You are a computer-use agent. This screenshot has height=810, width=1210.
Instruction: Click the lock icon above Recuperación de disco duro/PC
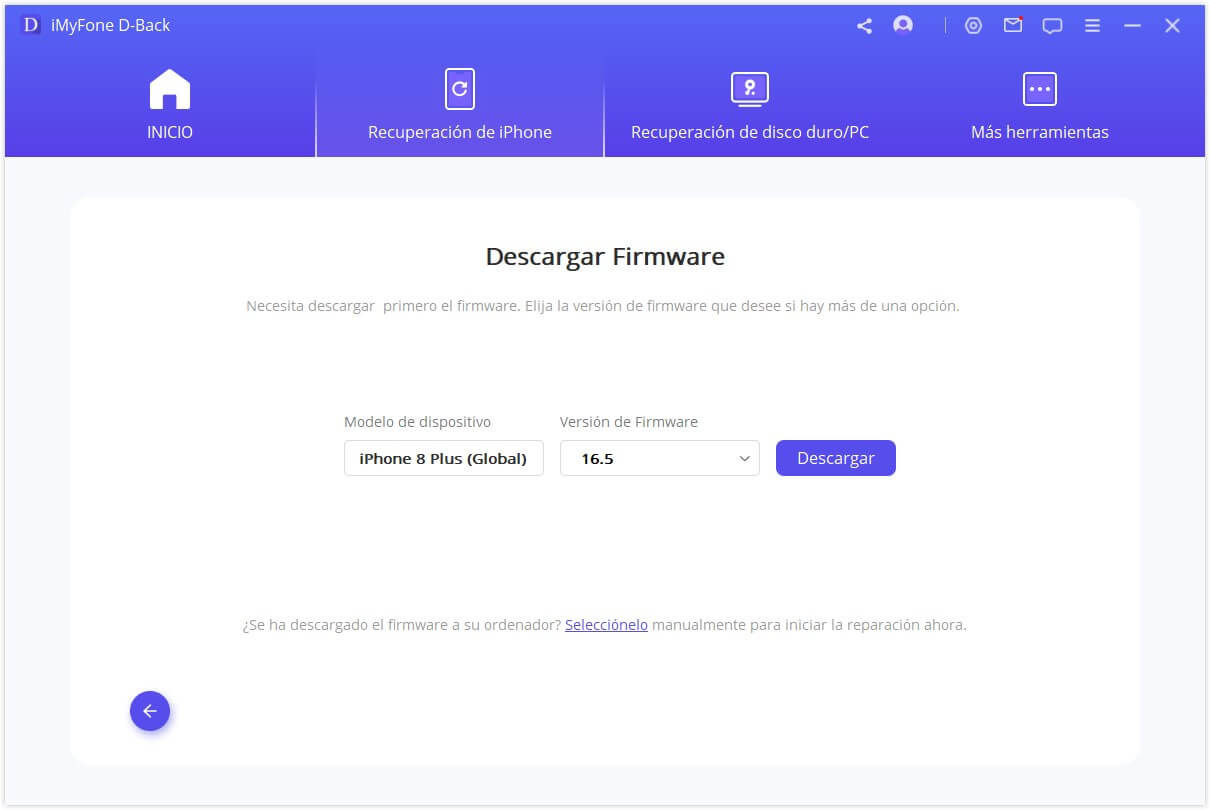coord(749,88)
